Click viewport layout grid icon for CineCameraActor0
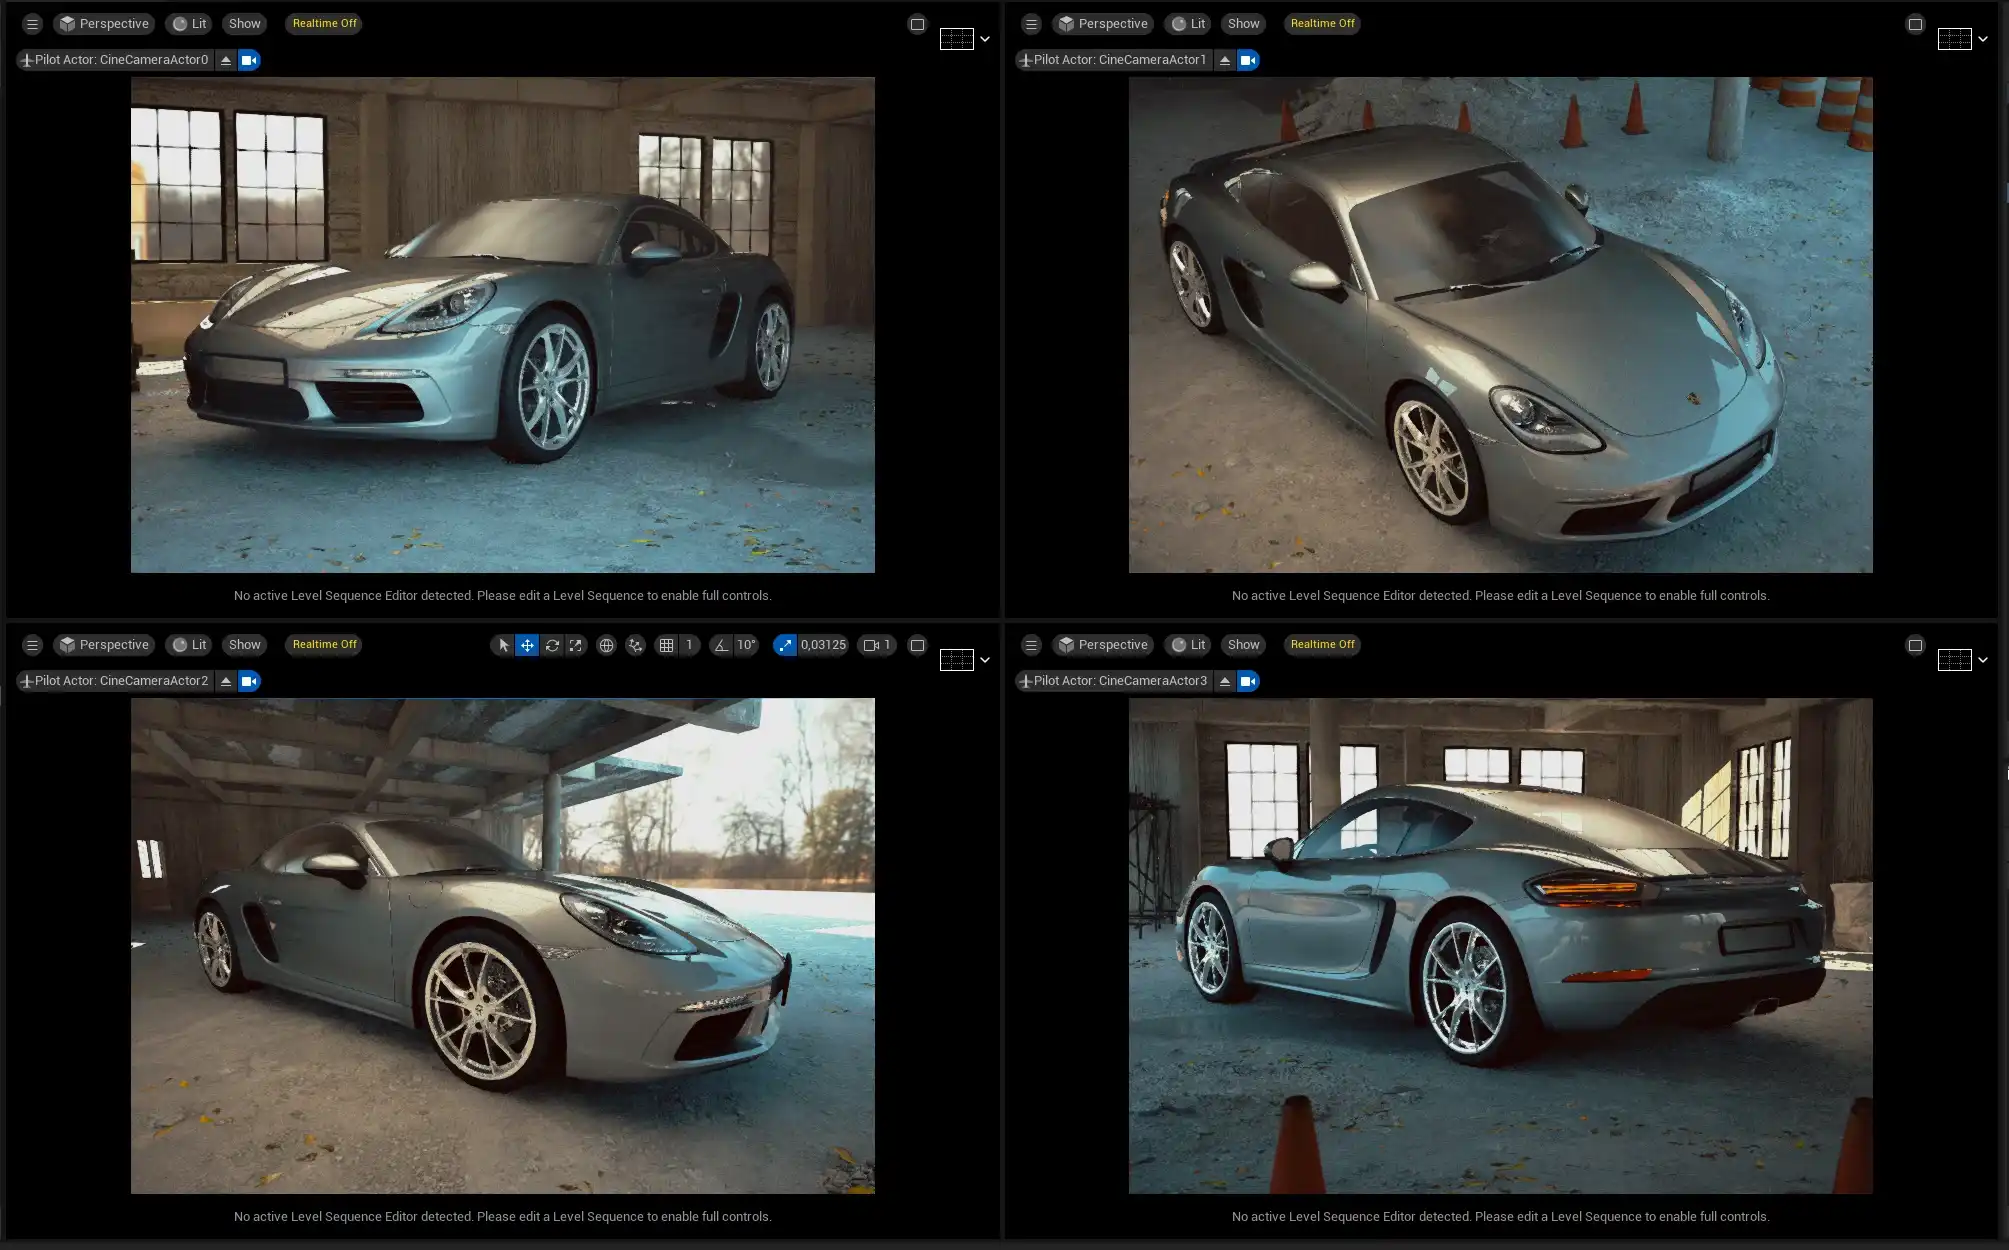 pyautogui.click(x=957, y=39)
